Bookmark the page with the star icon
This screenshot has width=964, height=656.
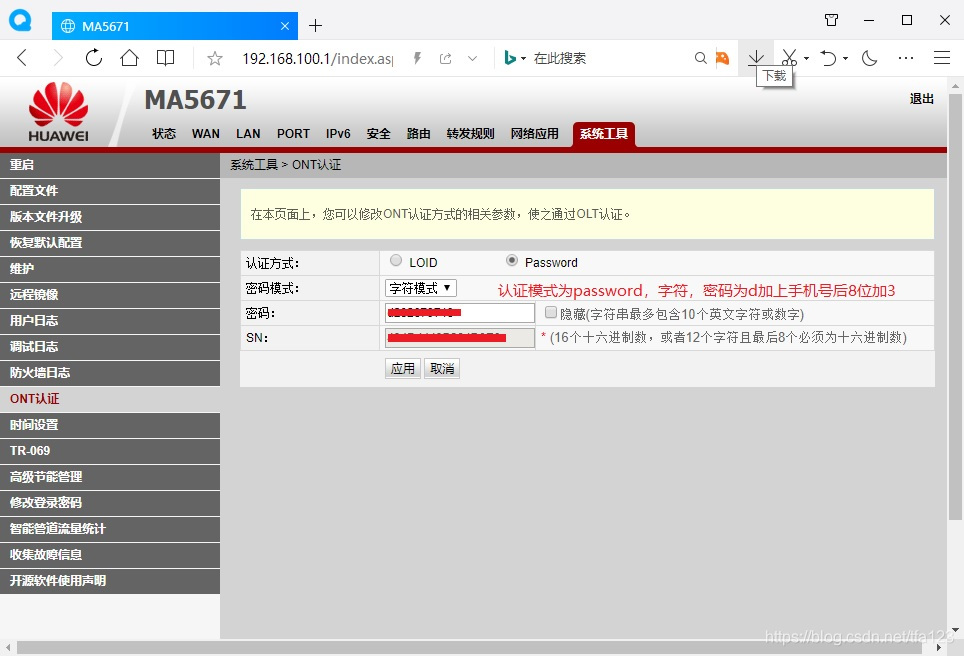(x=215, y=58)
